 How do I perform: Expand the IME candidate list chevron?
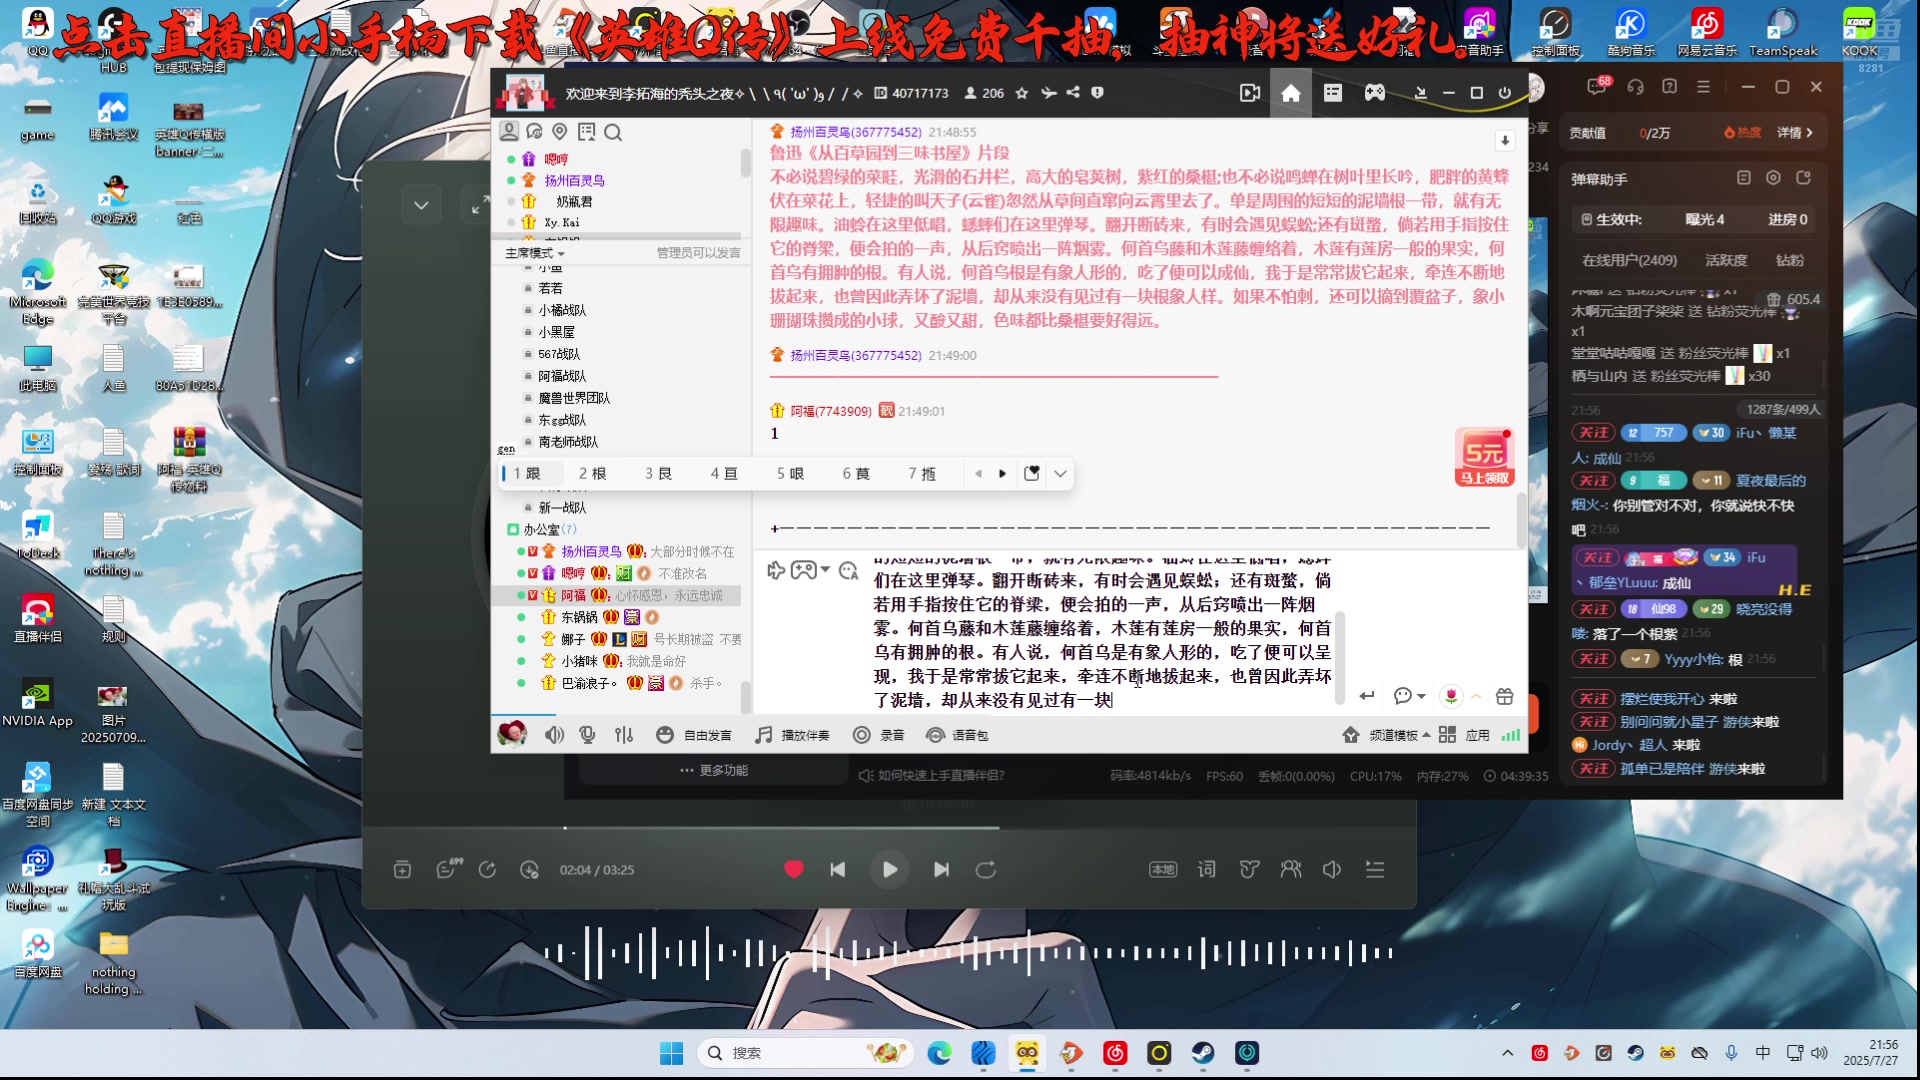[1060, 473]
